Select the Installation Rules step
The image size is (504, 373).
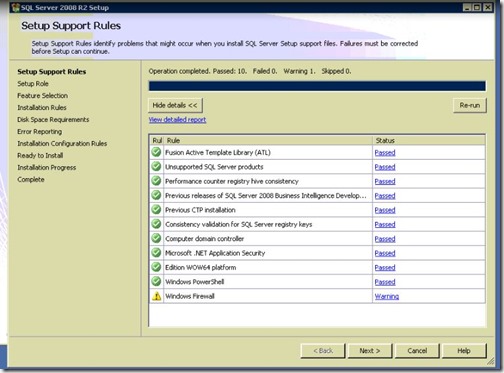42,108
